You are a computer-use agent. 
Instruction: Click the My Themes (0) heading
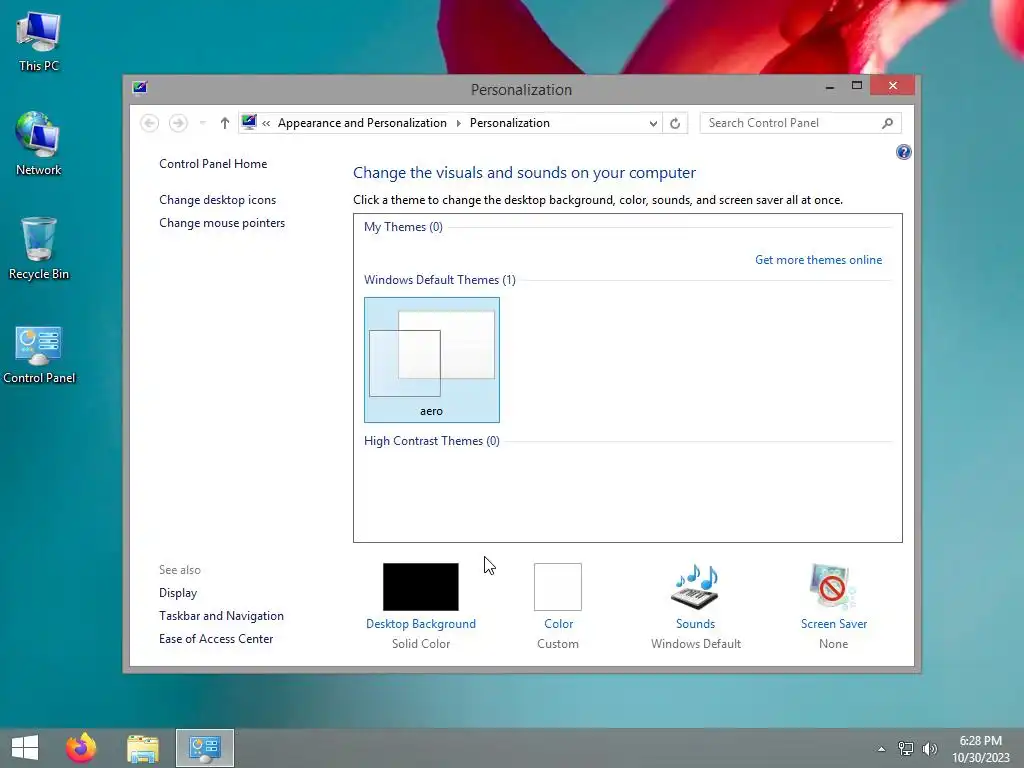point(403,227)
